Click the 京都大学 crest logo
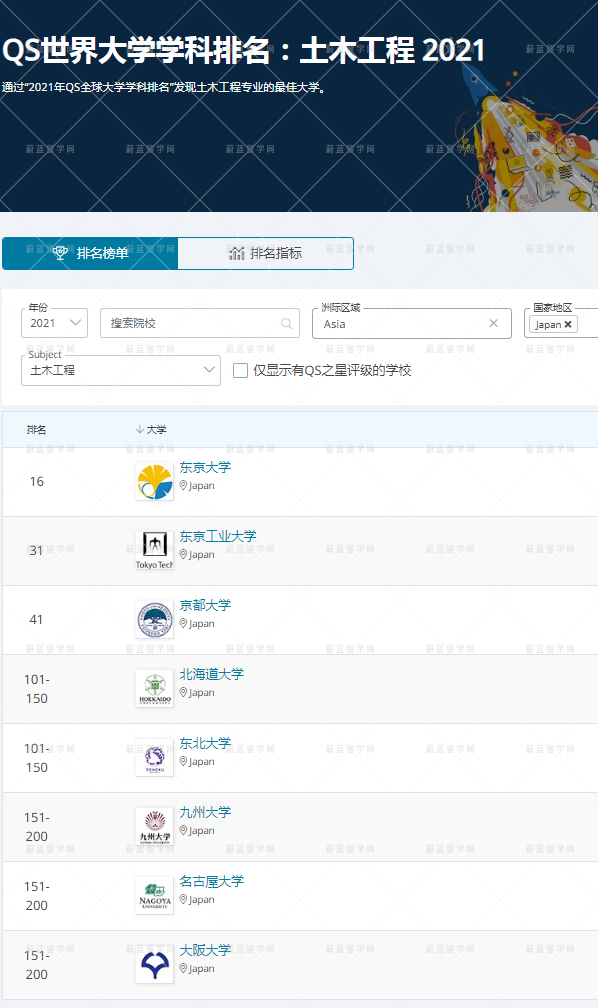 154,620
